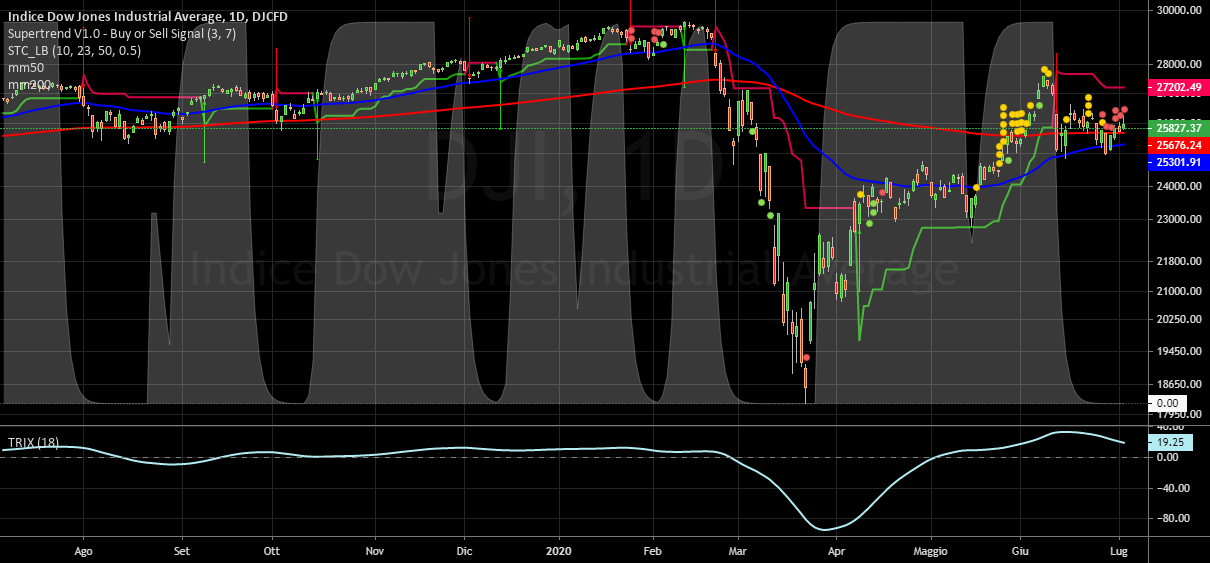The height and width of the screenshot is (563, 1210).
Task: Click the Ott label on time axis
Action: click(271, 550)
